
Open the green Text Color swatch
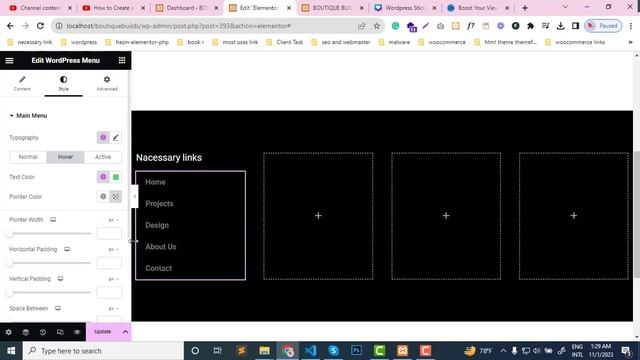tap(116, 177)
